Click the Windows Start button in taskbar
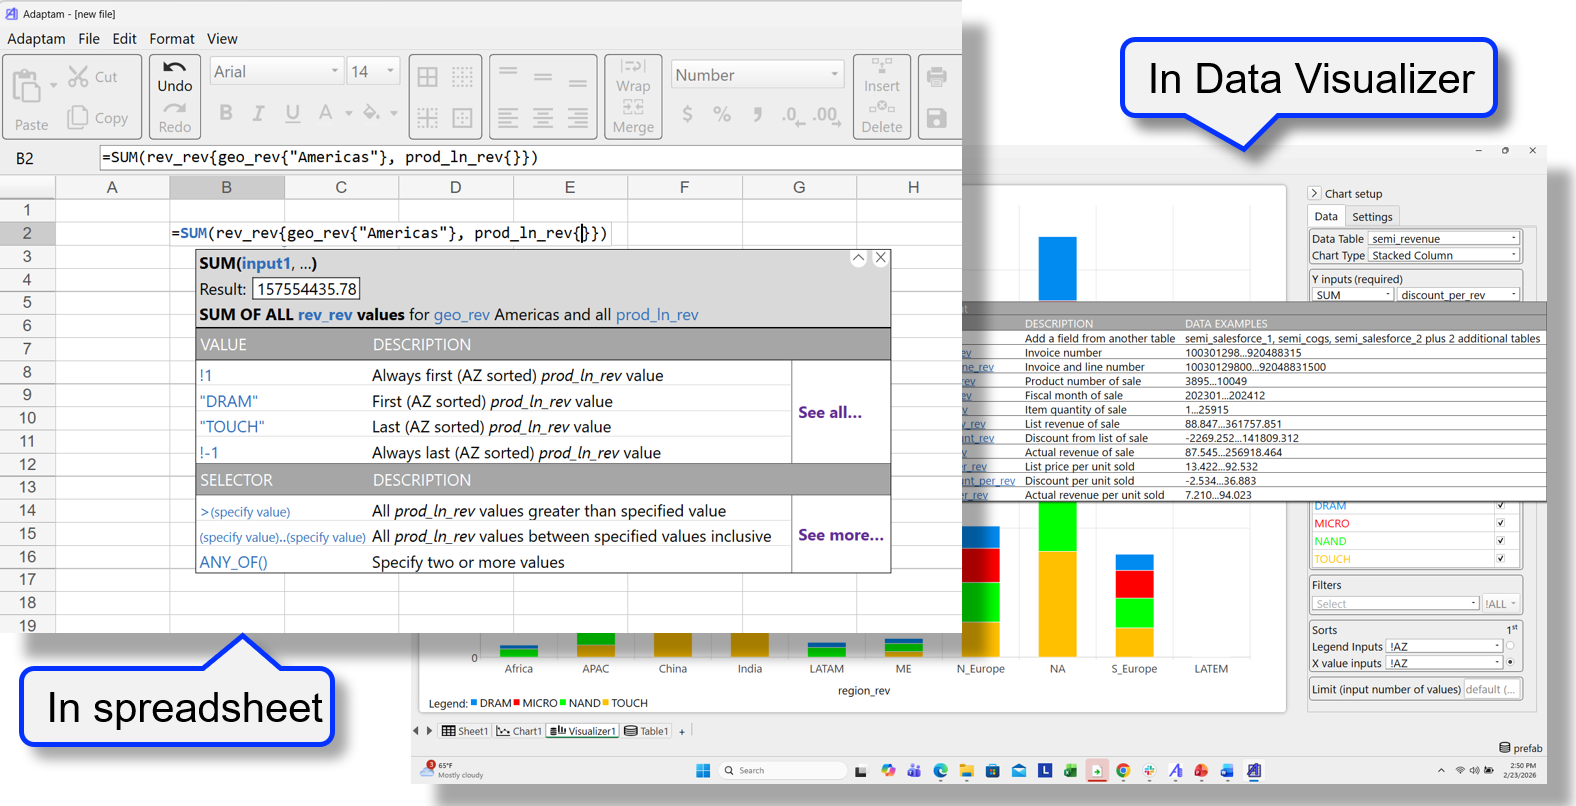 (703, 770)
